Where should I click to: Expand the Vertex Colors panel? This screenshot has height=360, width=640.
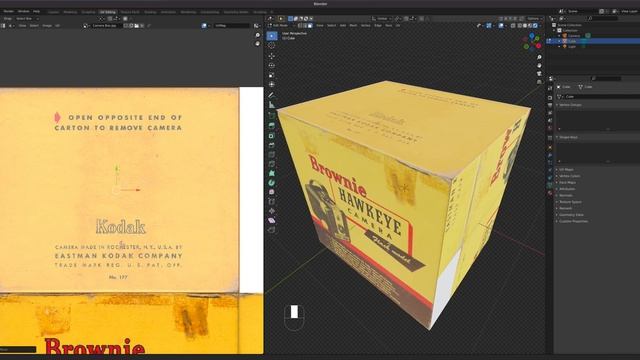[x=569, y=176]
